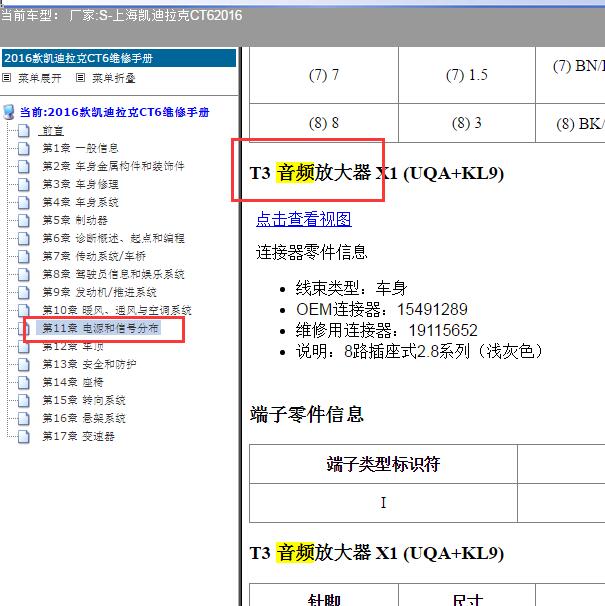Screen dimensions: 605x606
Task: Select root node 当前:2016款凯迪拉克CT6维修手册
Action: (114, 112)
